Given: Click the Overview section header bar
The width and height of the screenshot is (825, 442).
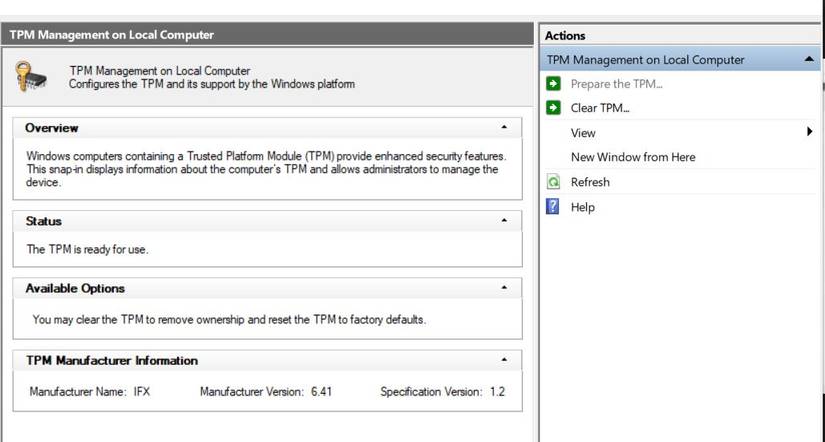Looking at the screenshot, I should tap(250, 128).
